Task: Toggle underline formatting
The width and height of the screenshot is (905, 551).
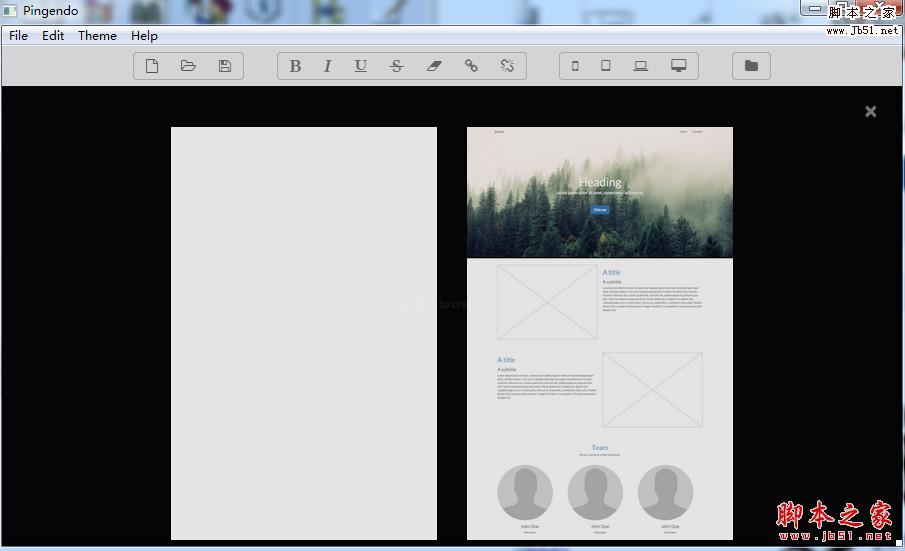Action: point(361,66)
